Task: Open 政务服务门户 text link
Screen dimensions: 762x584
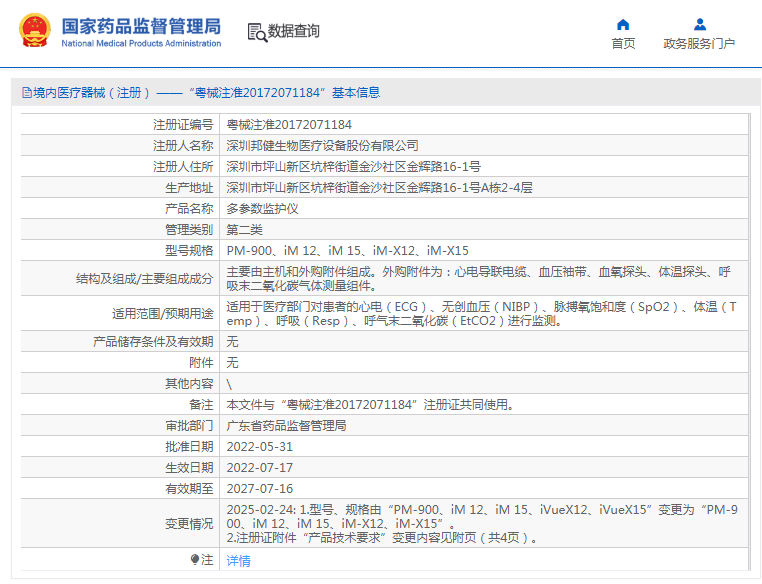Action: point(699,44)
